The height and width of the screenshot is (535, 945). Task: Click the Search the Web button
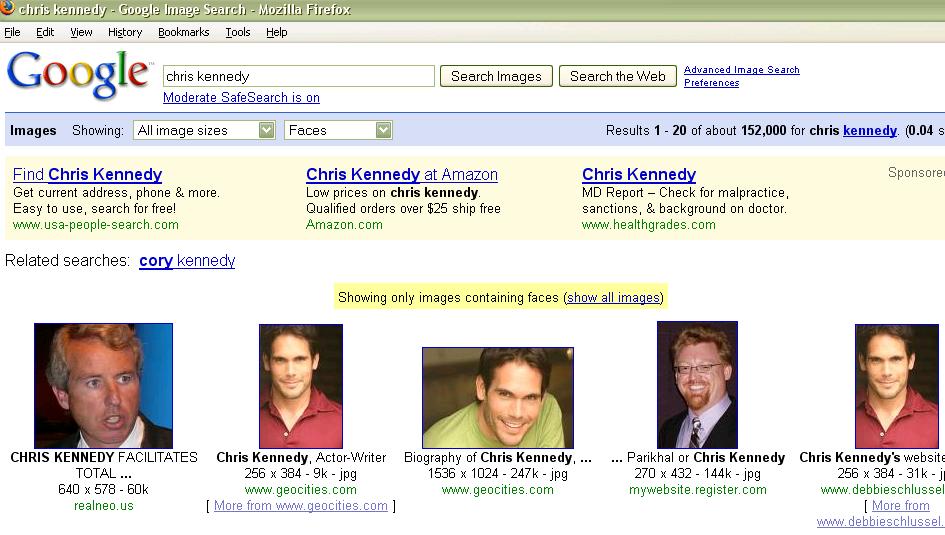(618, 76)
